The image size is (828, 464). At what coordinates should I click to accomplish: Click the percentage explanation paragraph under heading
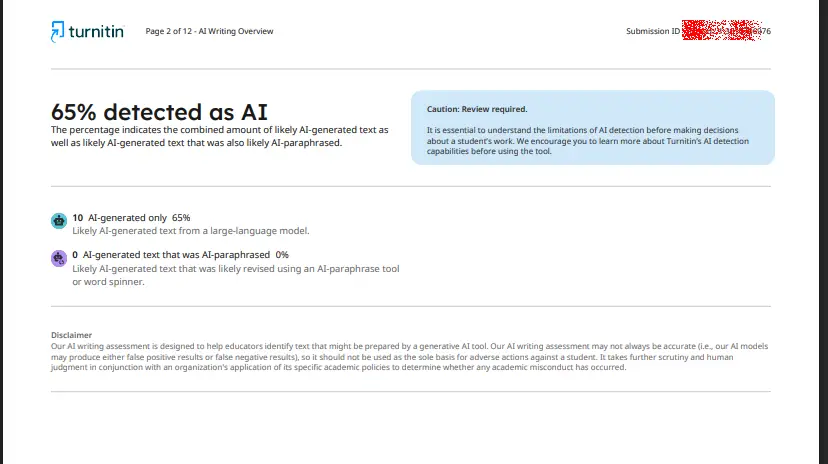[220, 136]
